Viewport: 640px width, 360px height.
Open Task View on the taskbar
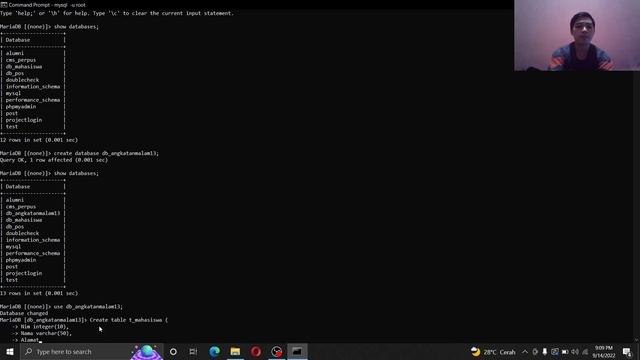193,351
